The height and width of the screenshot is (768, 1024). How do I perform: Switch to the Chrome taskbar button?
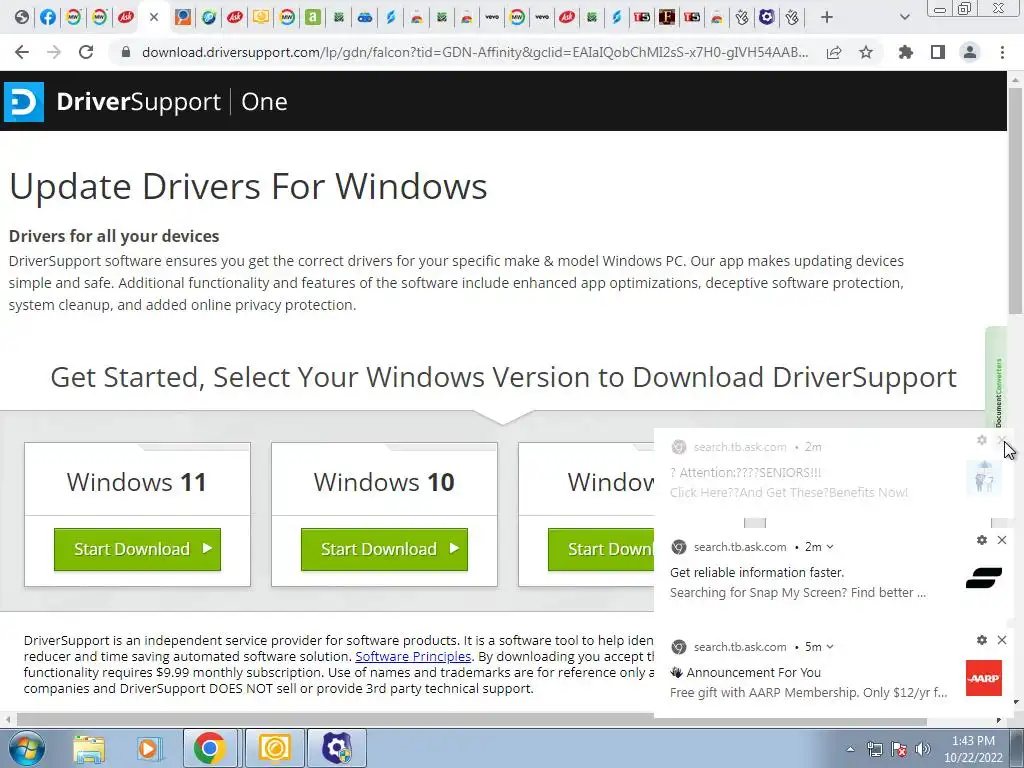pyautogui.click(x=209, y=748)
